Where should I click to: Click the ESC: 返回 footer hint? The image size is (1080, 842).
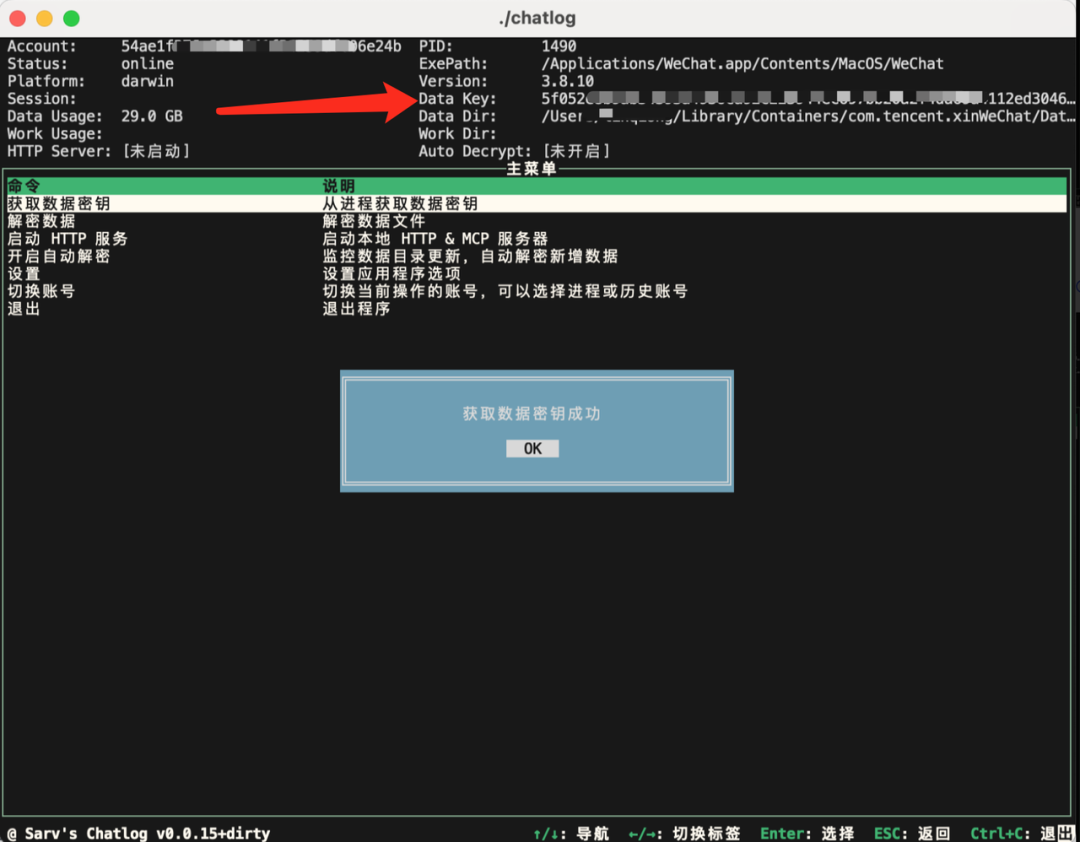click(913, 833)
